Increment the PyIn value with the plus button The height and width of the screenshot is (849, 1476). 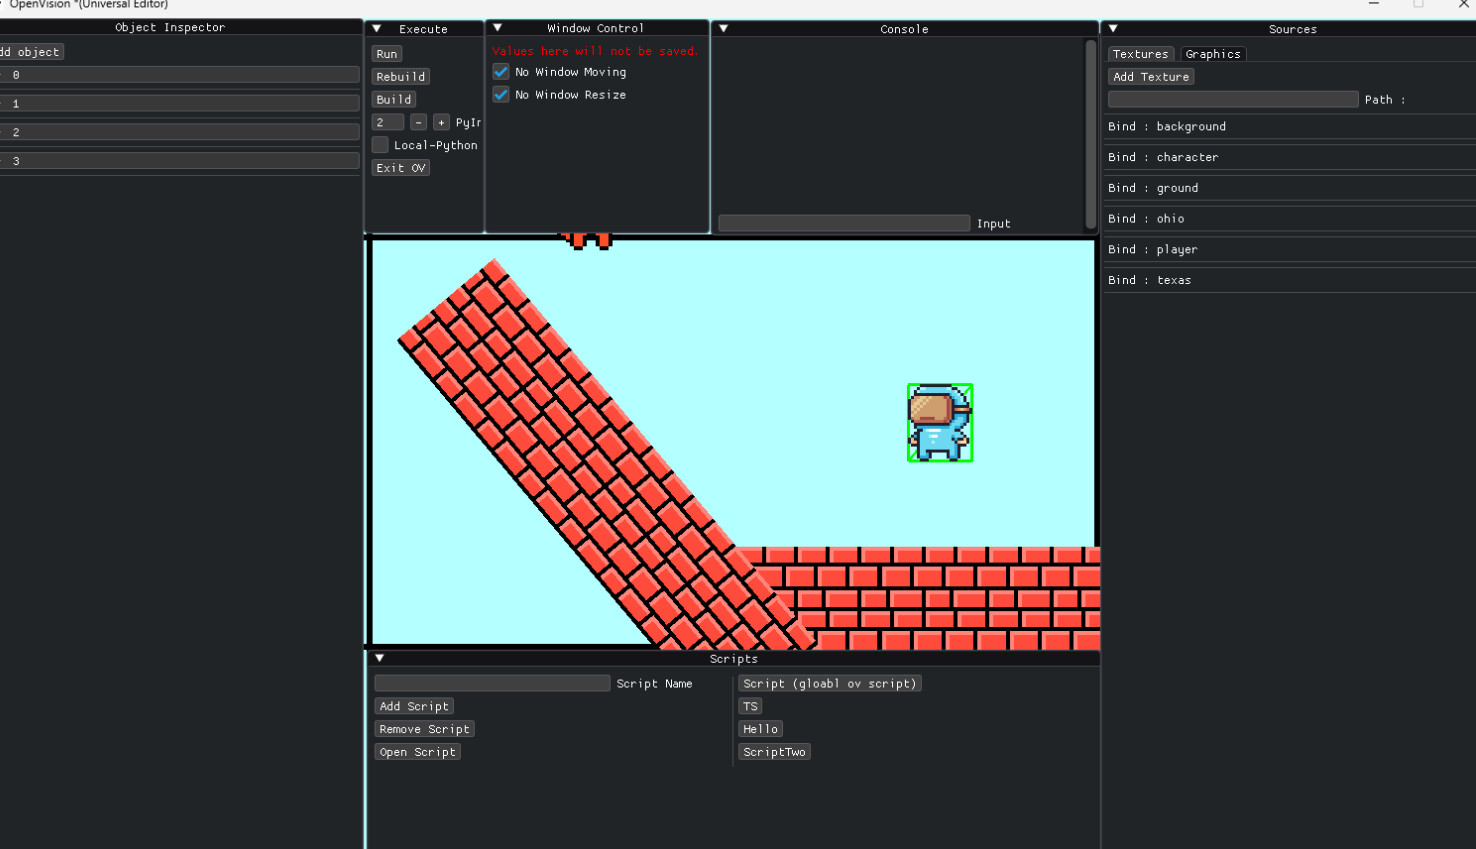440,121
